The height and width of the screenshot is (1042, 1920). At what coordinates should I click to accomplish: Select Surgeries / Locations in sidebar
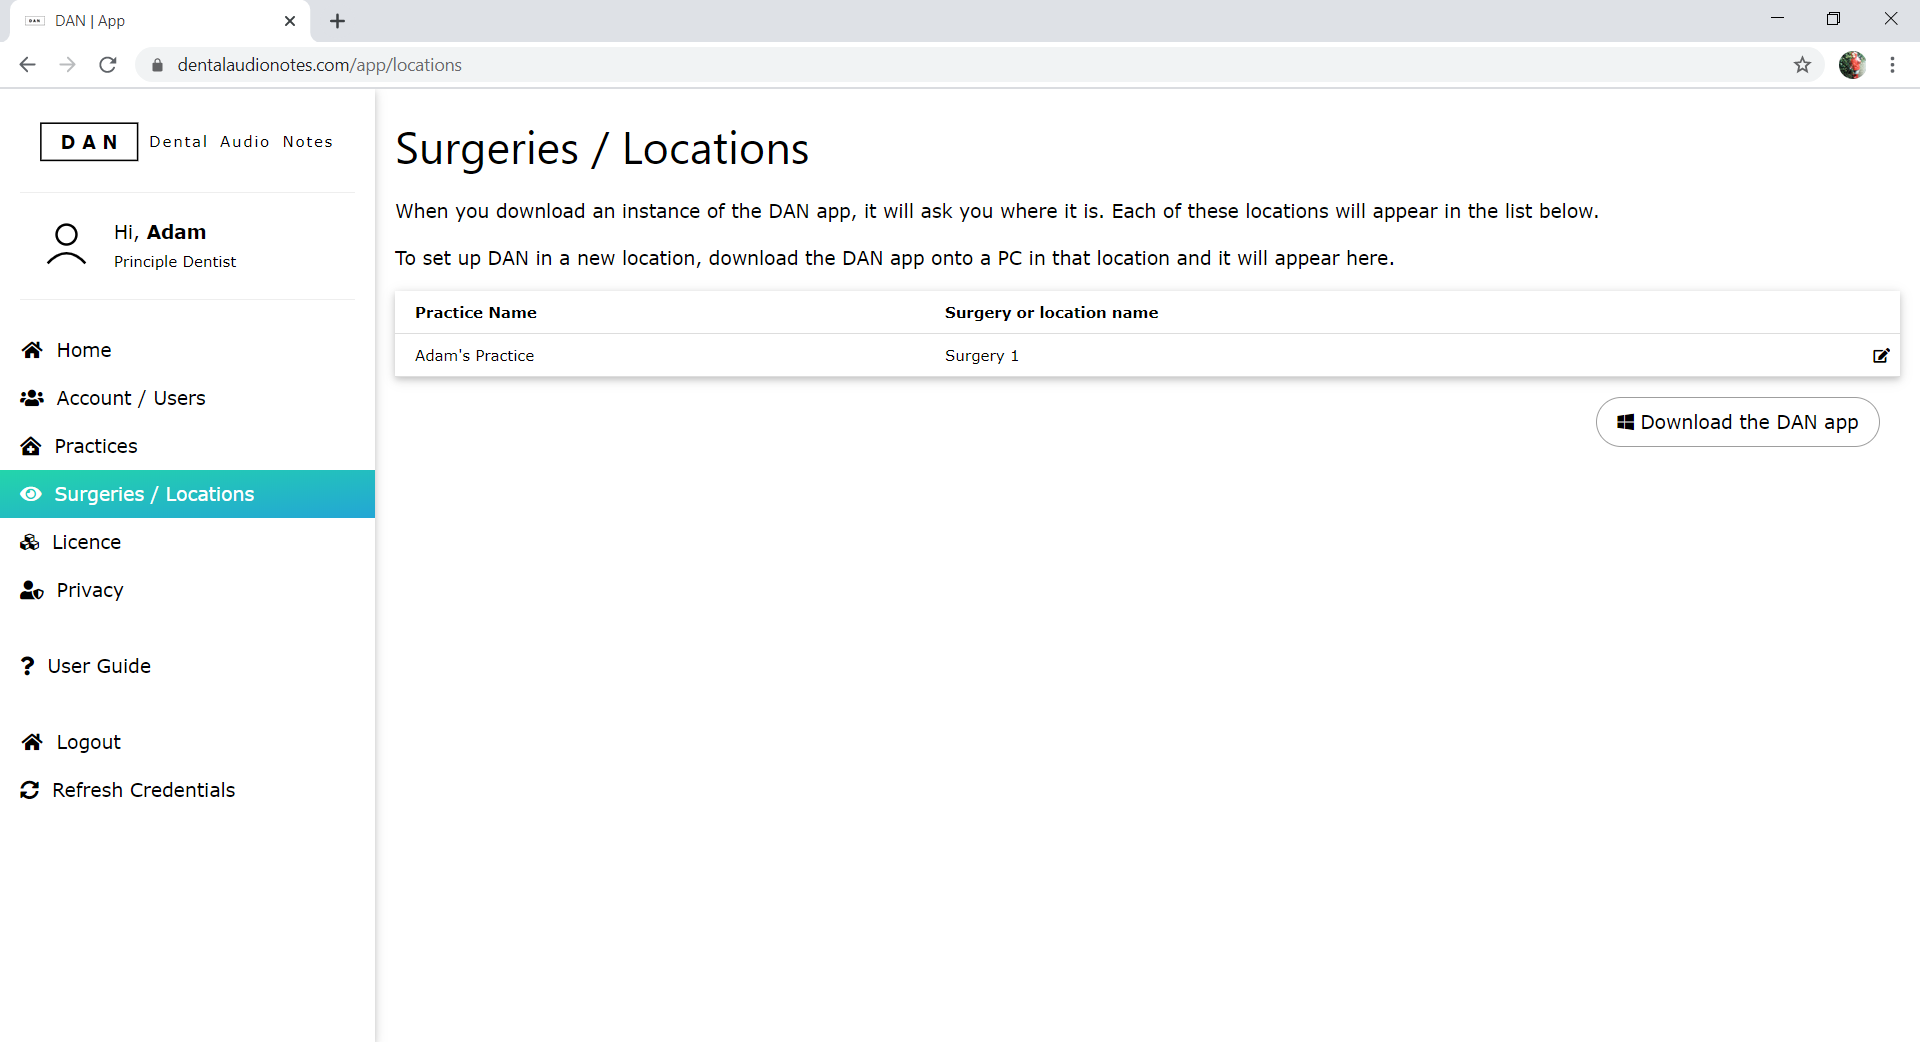pyautogui.click(x=153, y=494)
